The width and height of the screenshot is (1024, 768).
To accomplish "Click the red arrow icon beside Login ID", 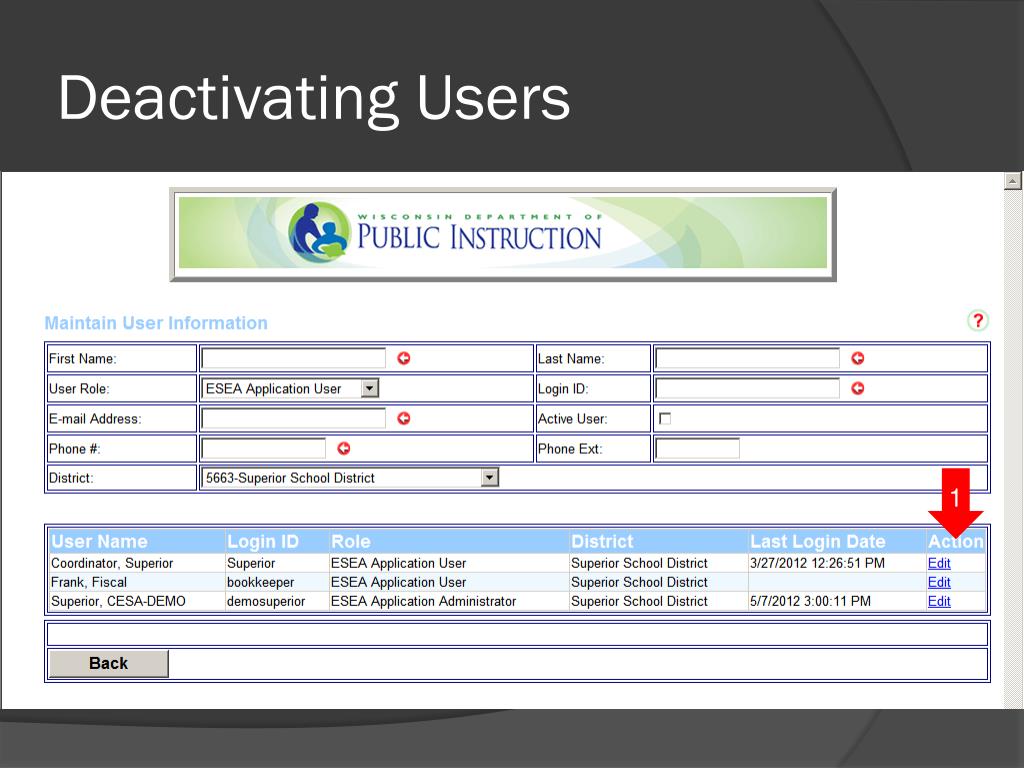I will (857, 388).
